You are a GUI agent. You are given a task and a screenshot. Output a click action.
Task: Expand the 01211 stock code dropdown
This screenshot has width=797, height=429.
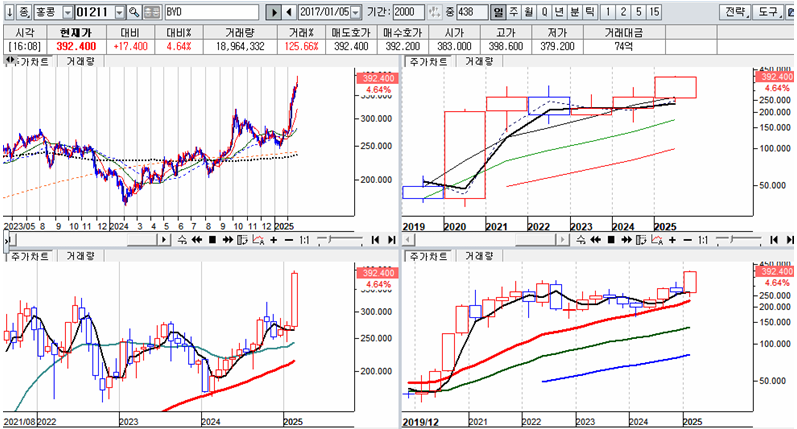tap(120, 12)
